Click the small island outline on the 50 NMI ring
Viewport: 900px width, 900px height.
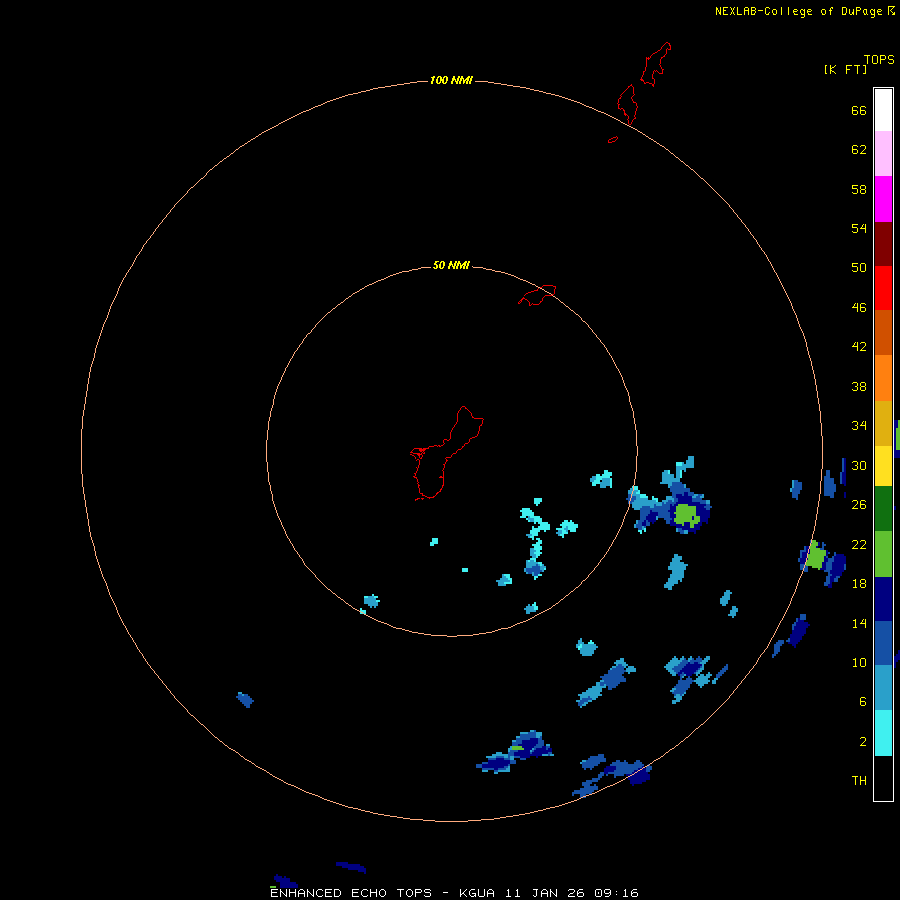(x=537, y=295)
